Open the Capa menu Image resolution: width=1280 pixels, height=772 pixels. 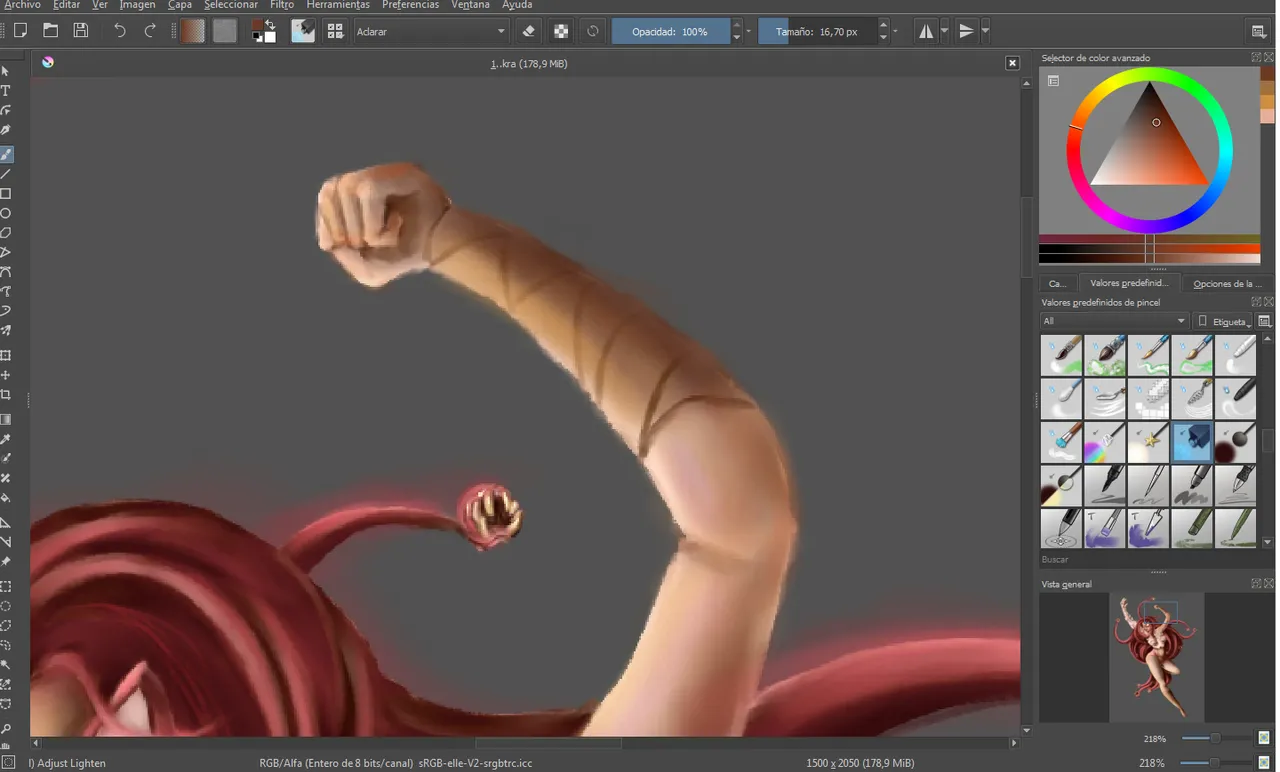tap(180, 5)
